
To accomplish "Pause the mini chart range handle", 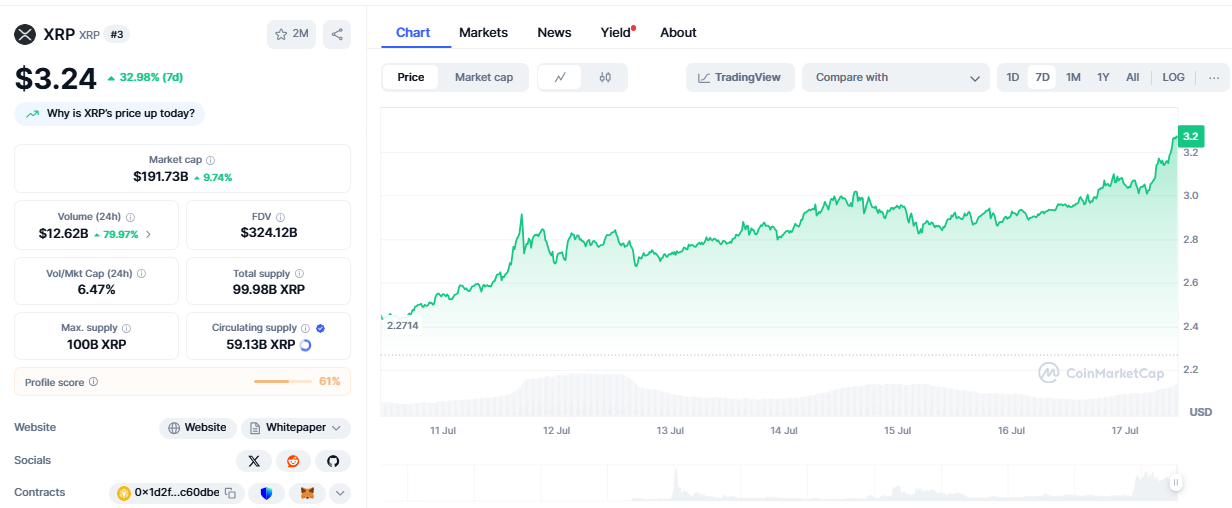I will pyautogui.click(x=1176, y=483).
